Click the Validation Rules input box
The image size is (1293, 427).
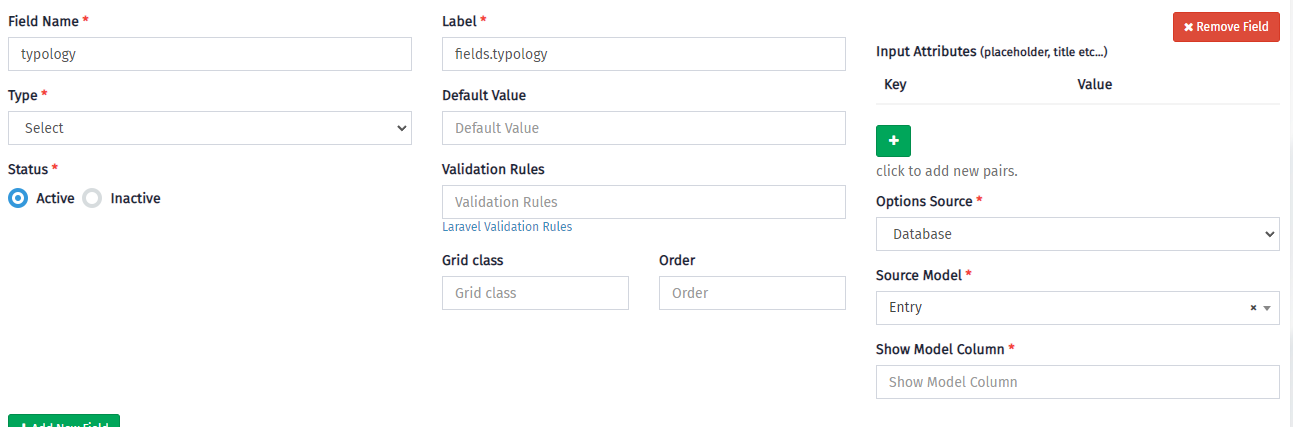[643, 202]
